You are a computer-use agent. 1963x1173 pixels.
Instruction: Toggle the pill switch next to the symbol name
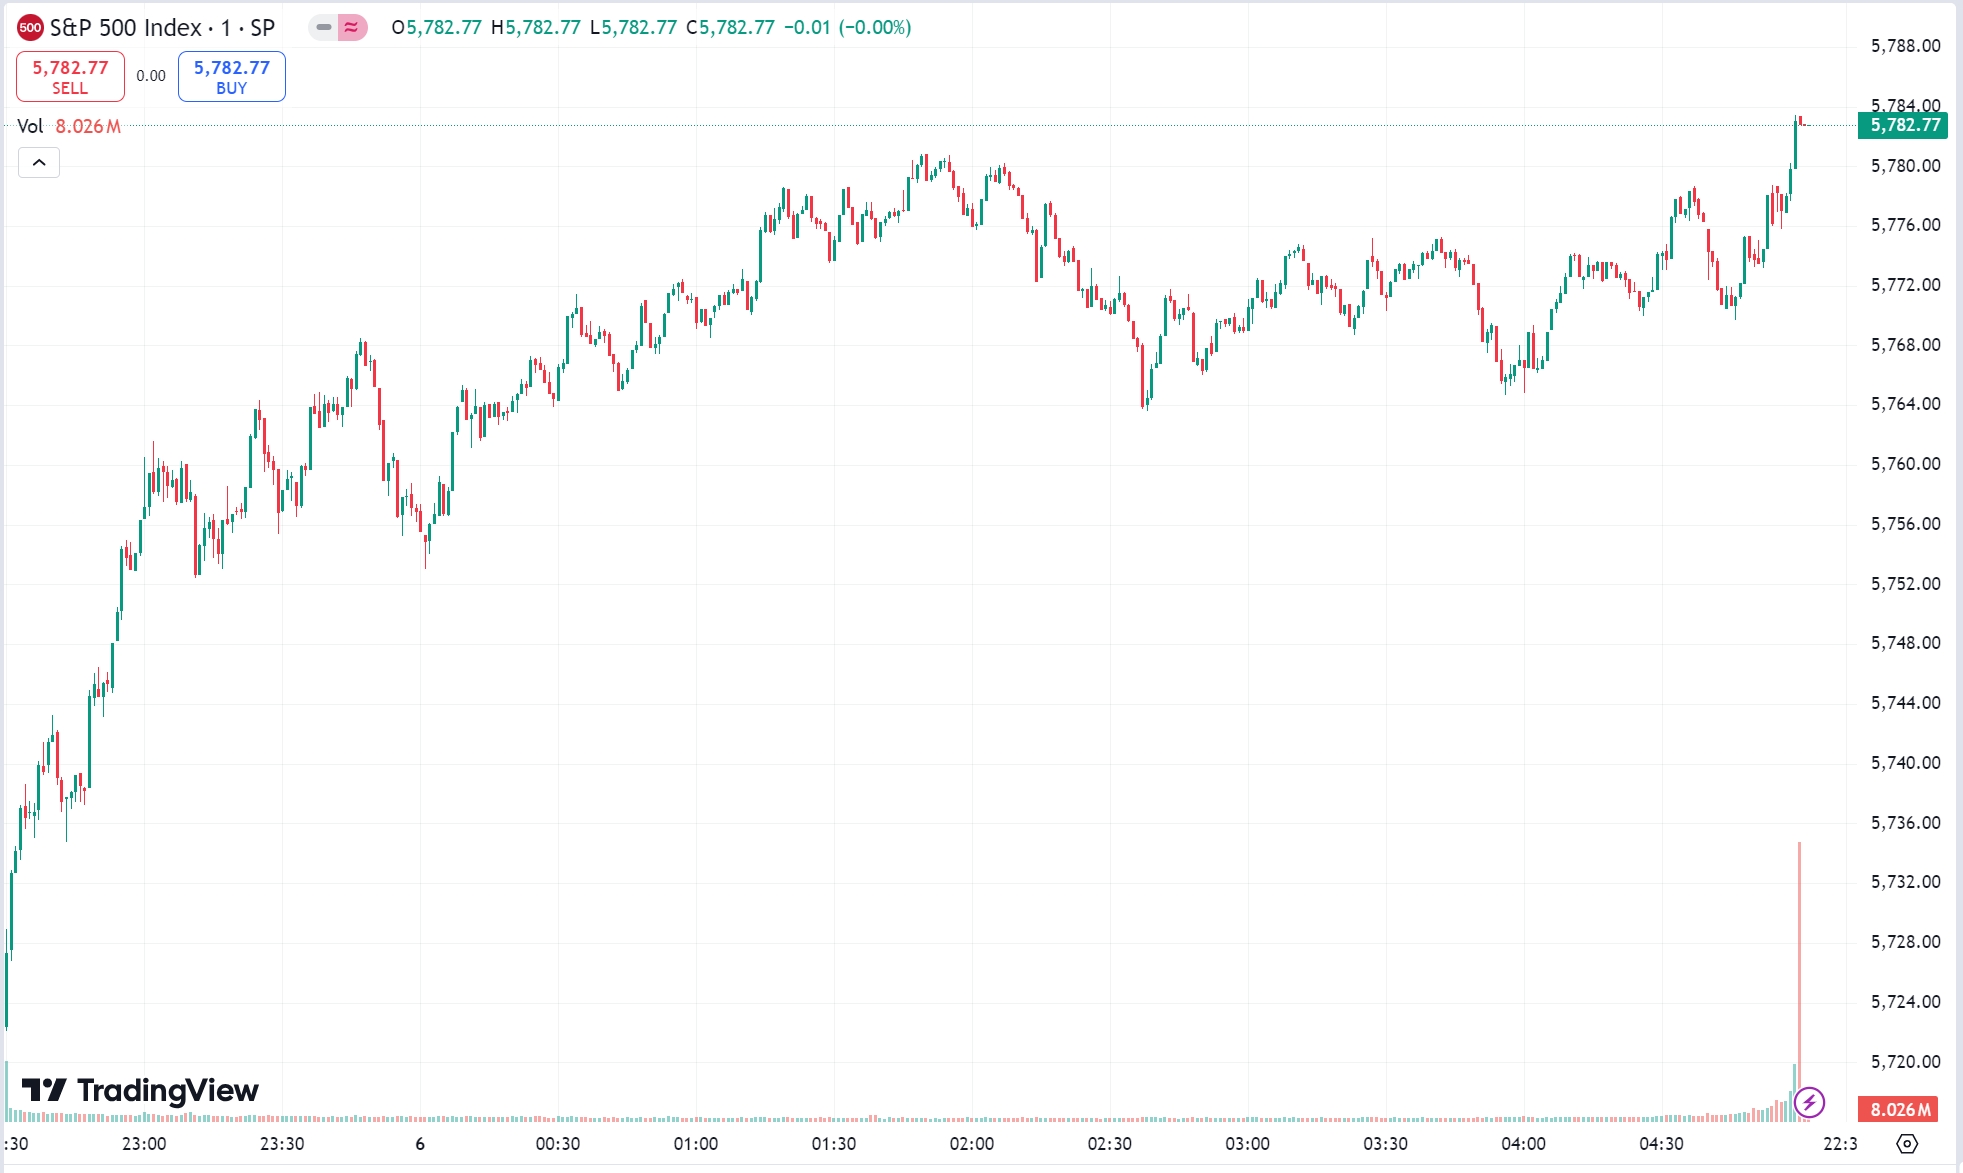click(x=336, y=28)
